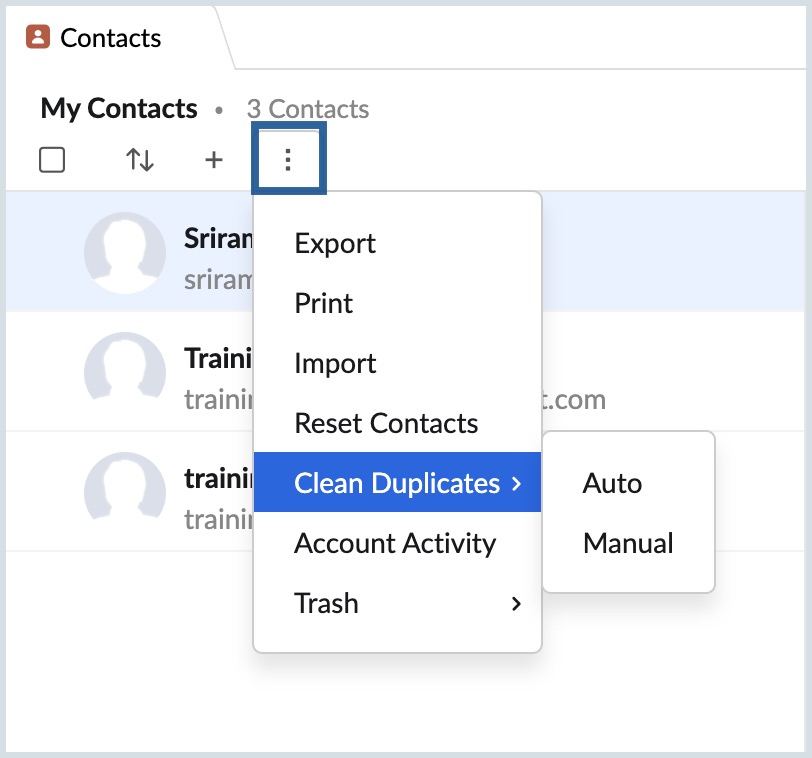Select Reset Contacts menu entry
Image resolution: width=812 pixels, height=758 pixels.
[x=386, y=423]
